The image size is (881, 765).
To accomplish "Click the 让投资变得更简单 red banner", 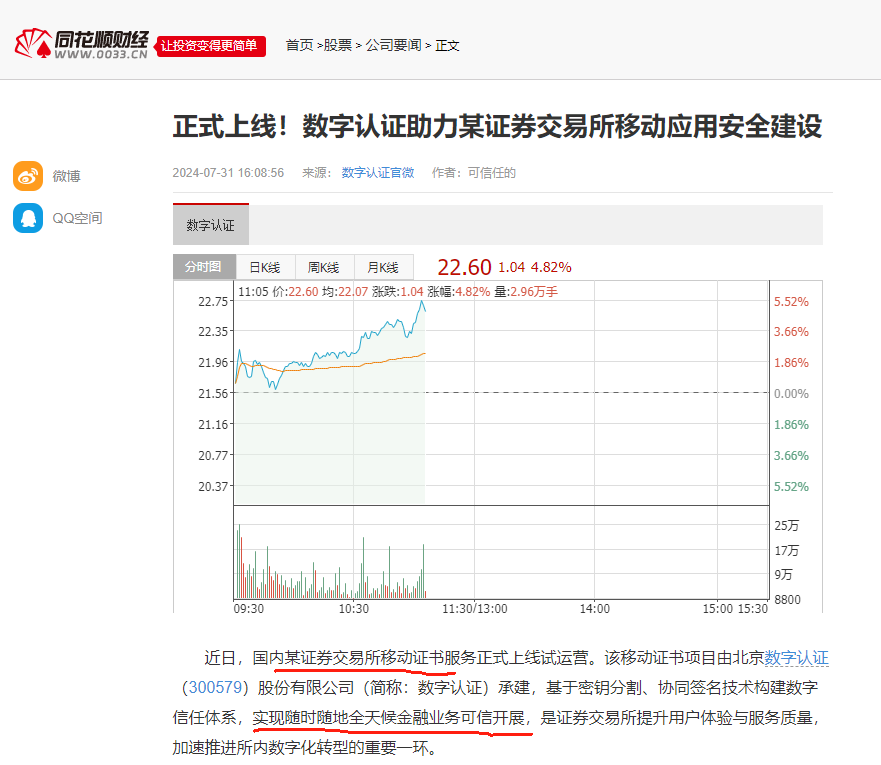I will coord(210,45).
